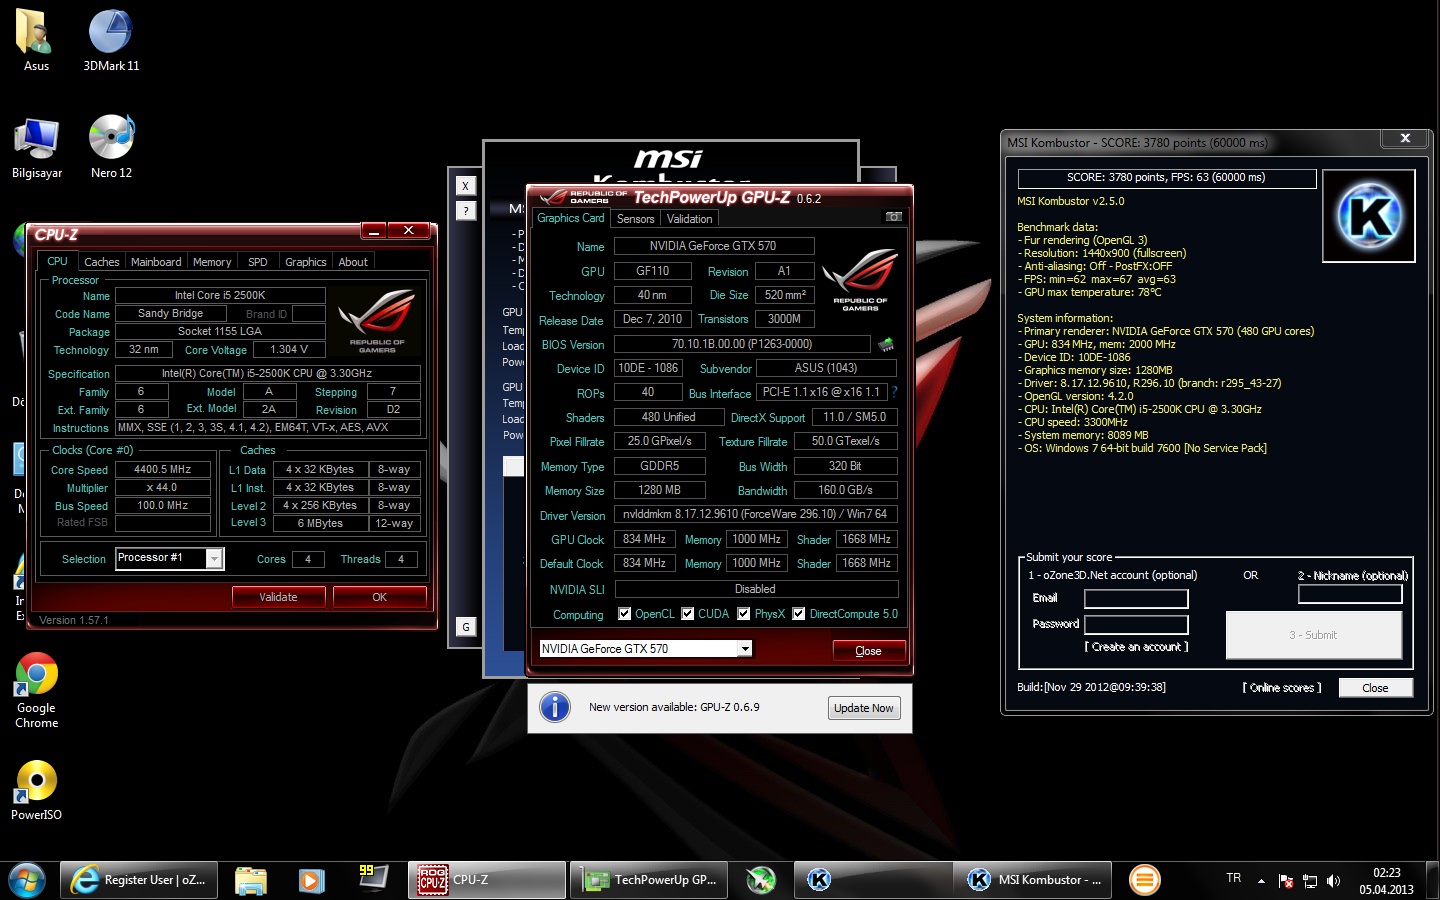Viewport: 1440px width, 900px height.
Task: Open the Validation tab in GPU-Z
Action: coord(690,219)
